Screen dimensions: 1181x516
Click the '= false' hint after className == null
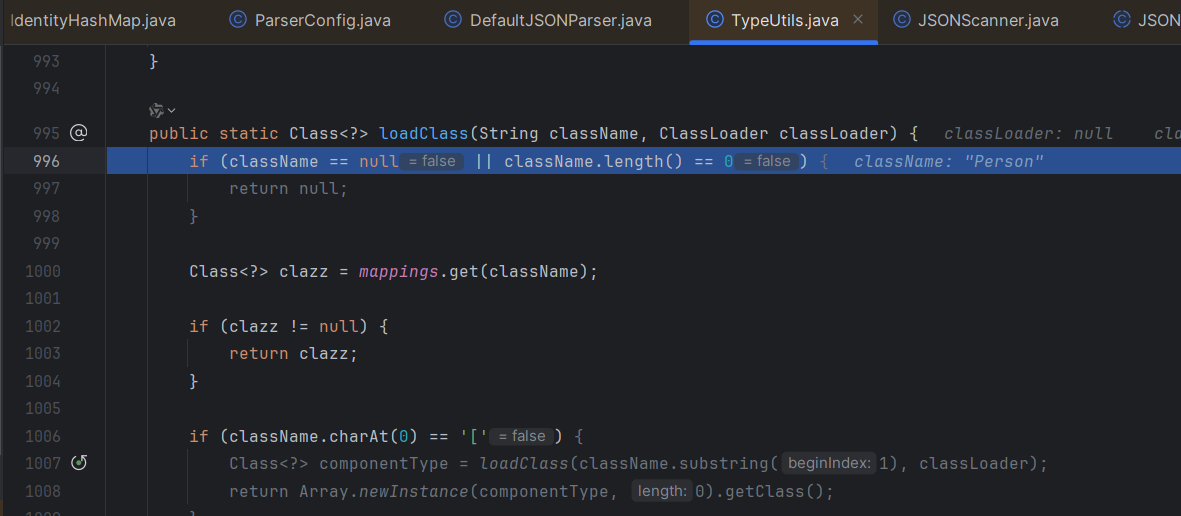(x=432, y=161)
